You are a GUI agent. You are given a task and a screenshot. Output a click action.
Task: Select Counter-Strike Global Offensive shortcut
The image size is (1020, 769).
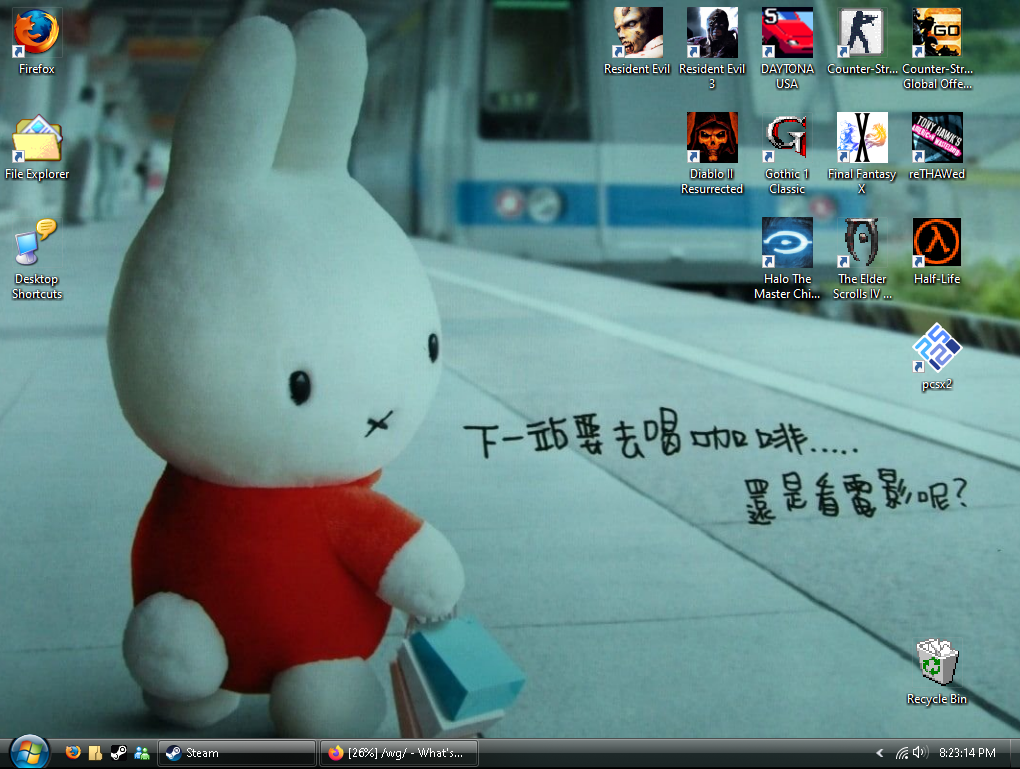tap(937, 48)
